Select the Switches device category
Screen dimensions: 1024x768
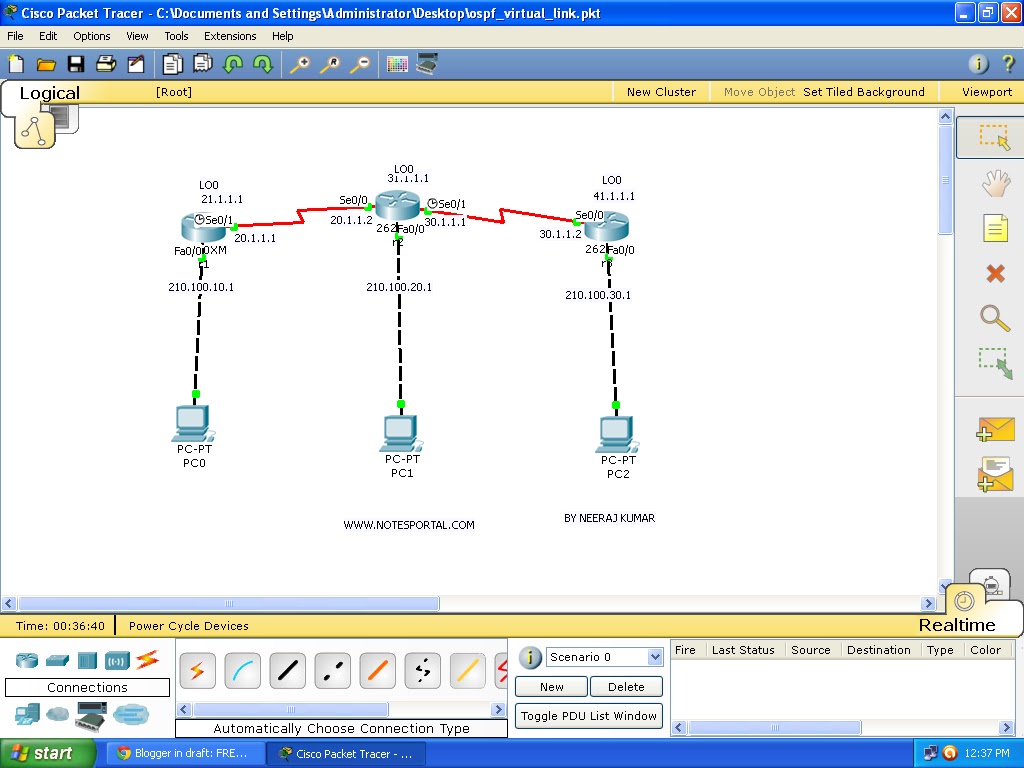[x=57, y=660]
